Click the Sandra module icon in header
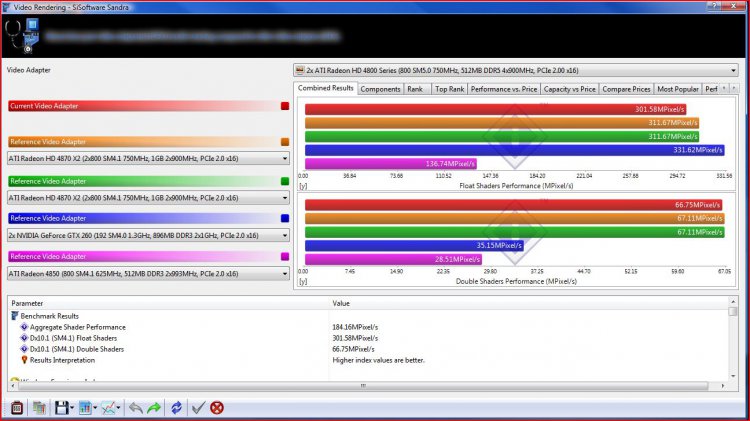The height and width of the screenshot is (421, 750). pyautogui.click(x=22, y=35)
